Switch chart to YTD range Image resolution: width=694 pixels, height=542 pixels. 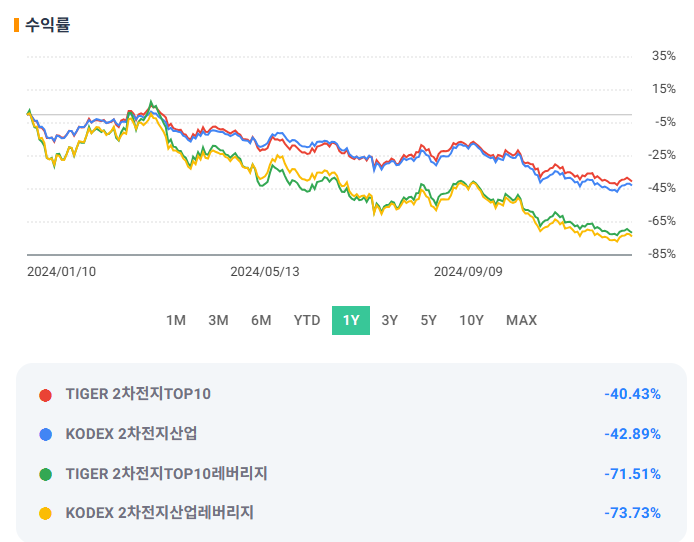click(307, 320)
